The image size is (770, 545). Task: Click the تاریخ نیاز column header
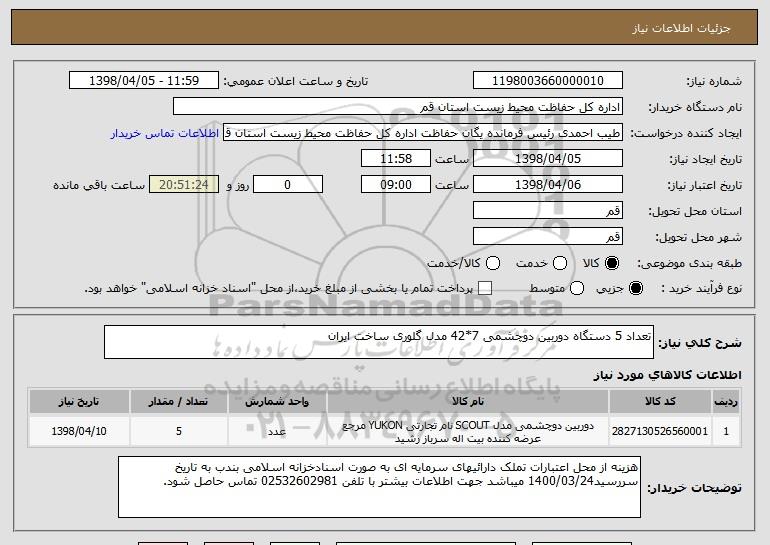click(x=79, y=402)
